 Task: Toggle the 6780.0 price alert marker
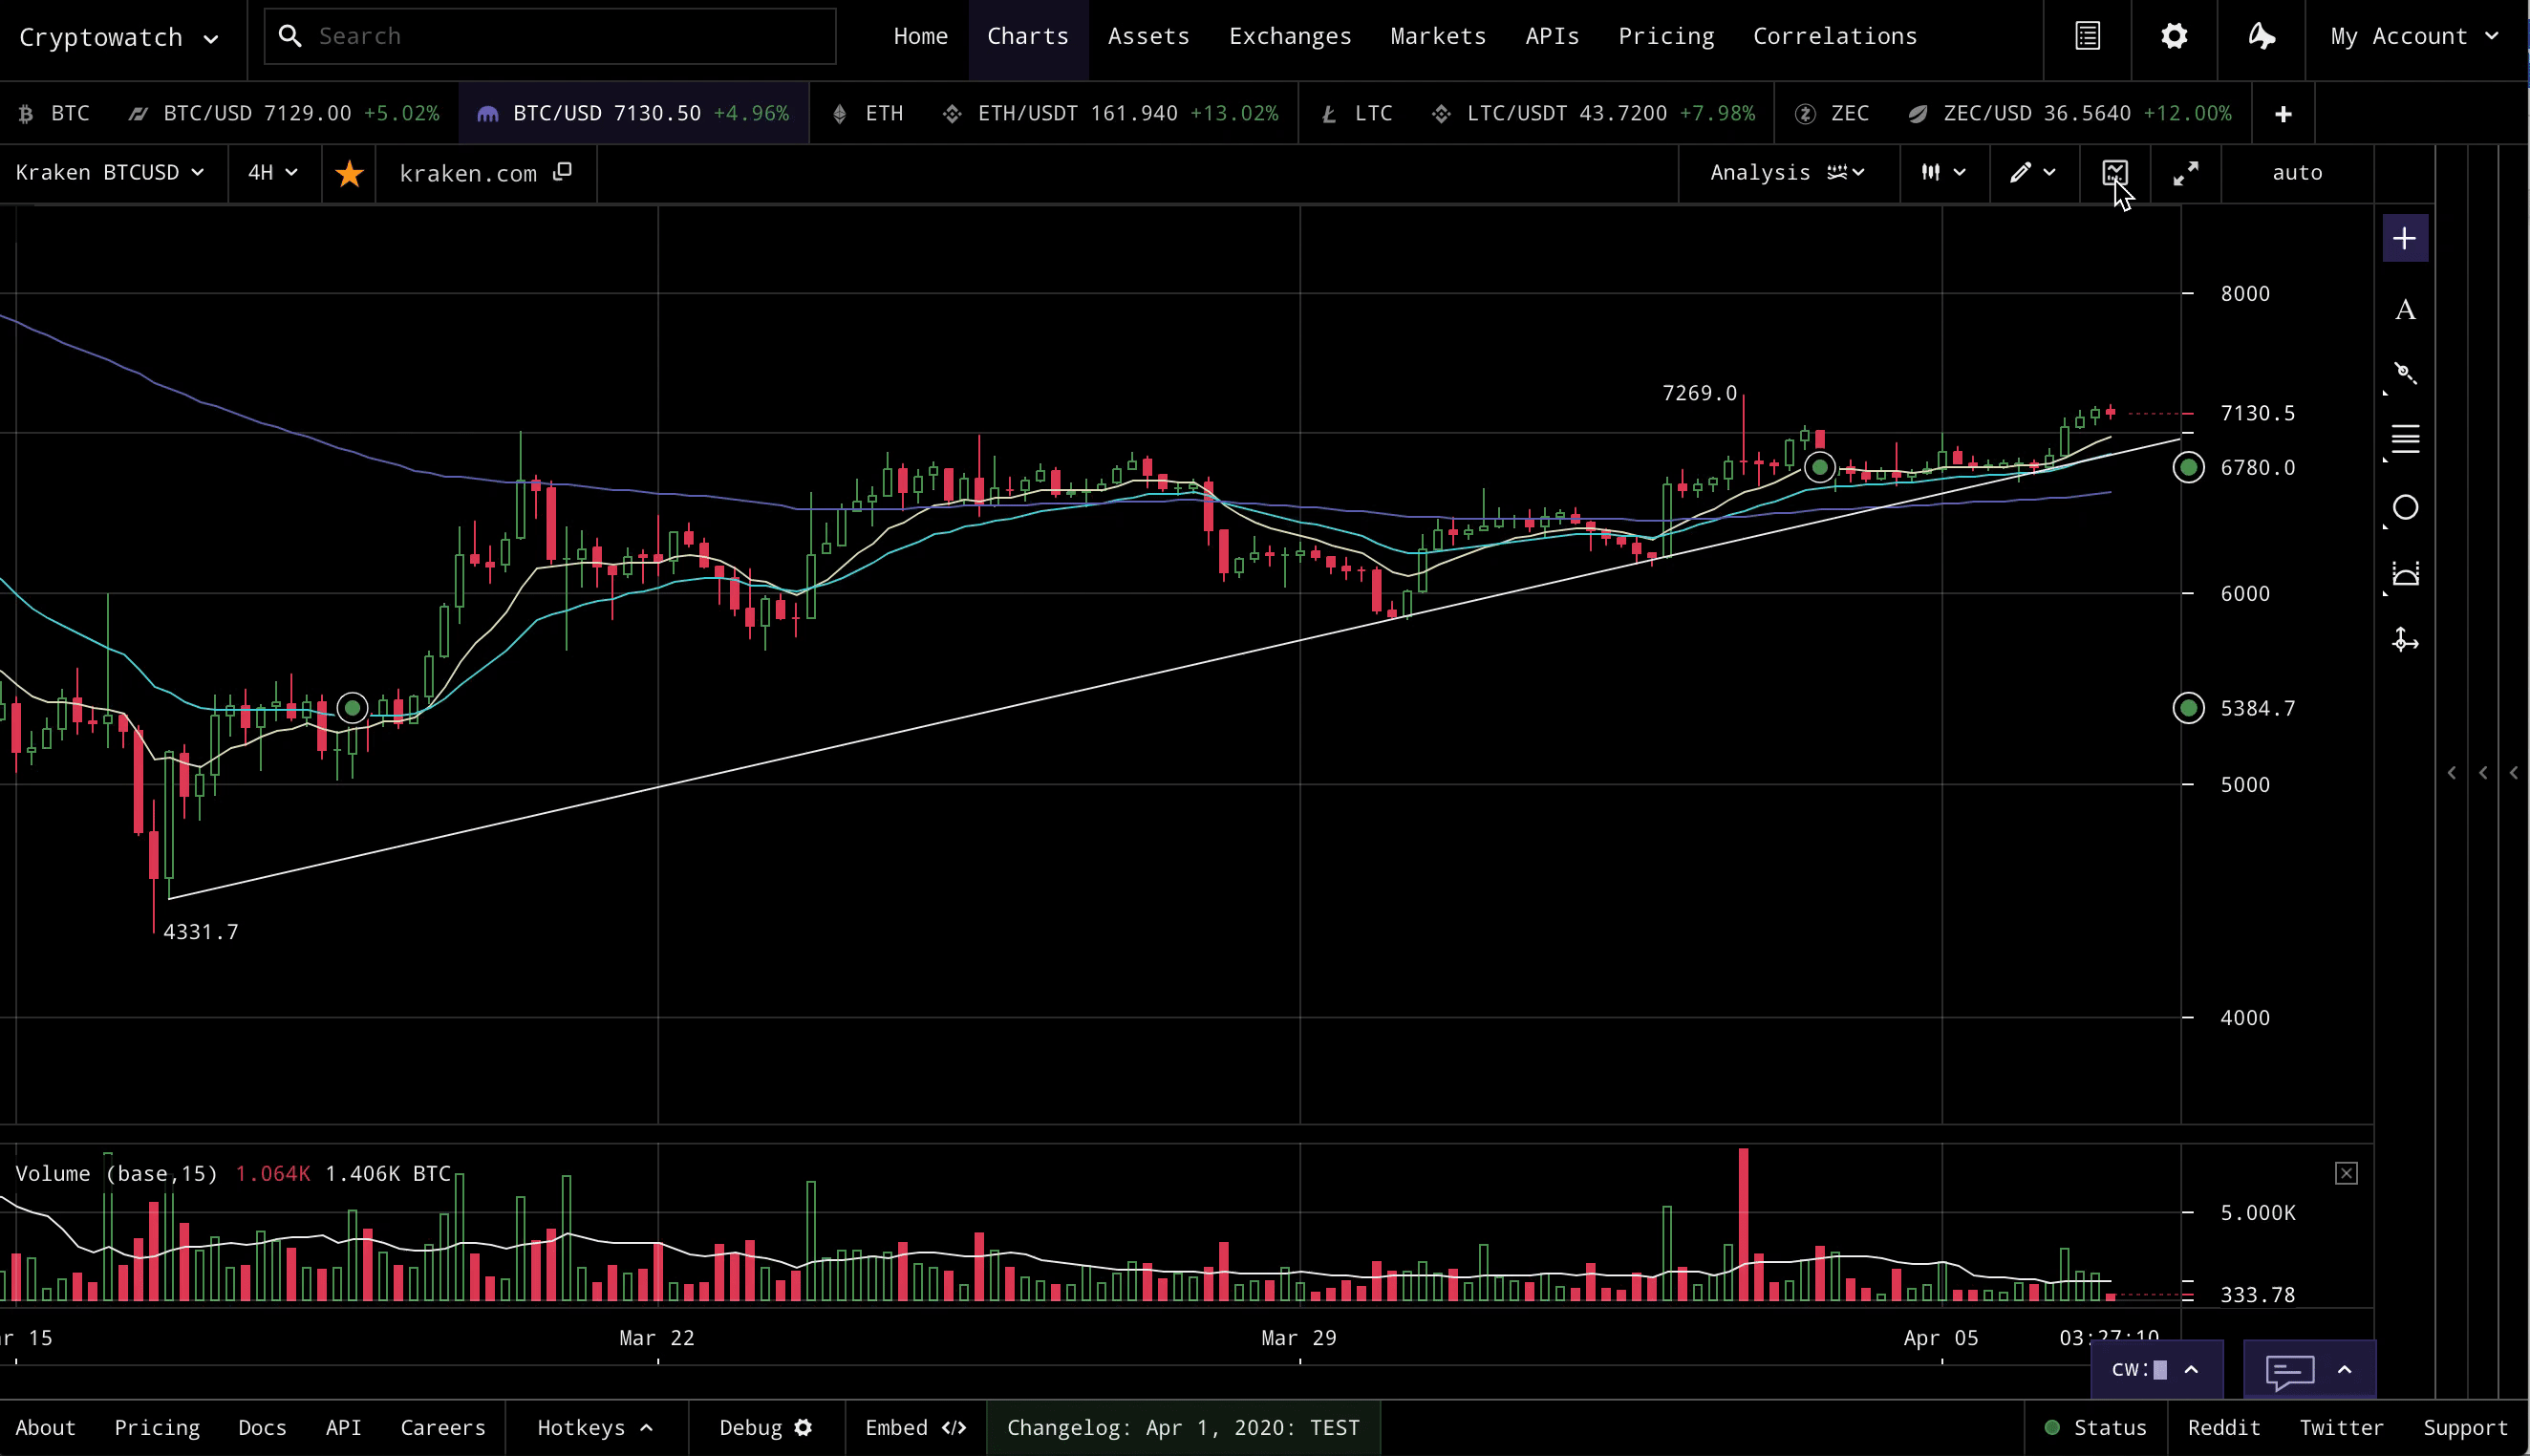click(x=2189, y=467)
